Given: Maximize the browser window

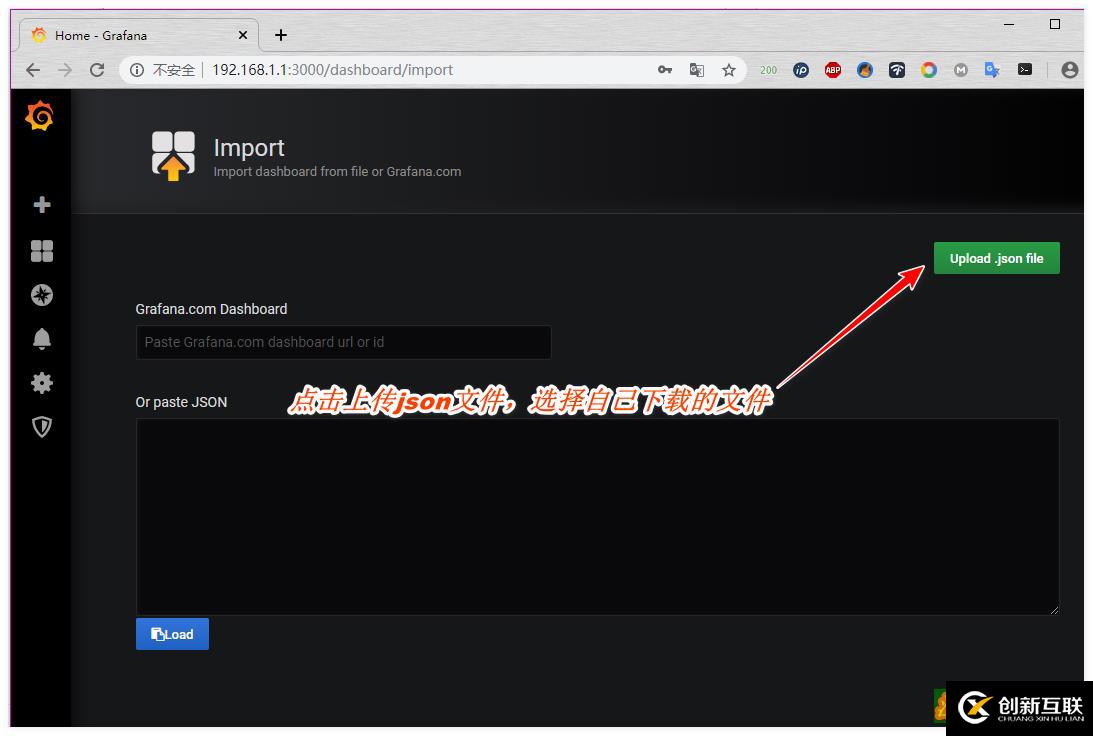Looking at the screenshot, I should 1055,24.
